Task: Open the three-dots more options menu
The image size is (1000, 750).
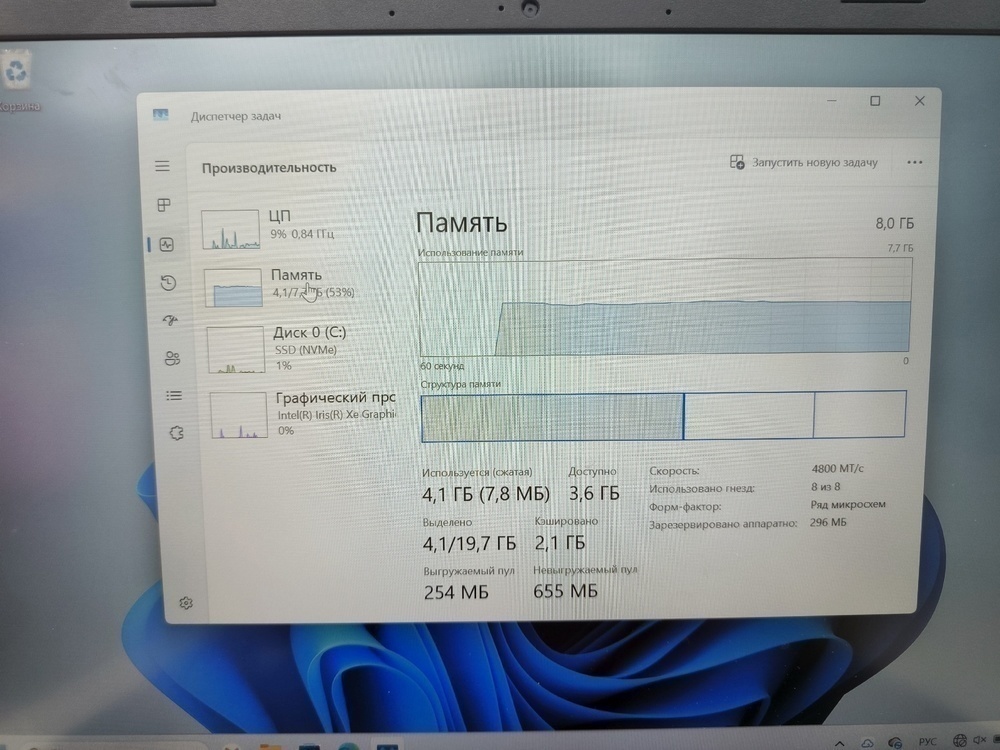Action: click(914, 162)
